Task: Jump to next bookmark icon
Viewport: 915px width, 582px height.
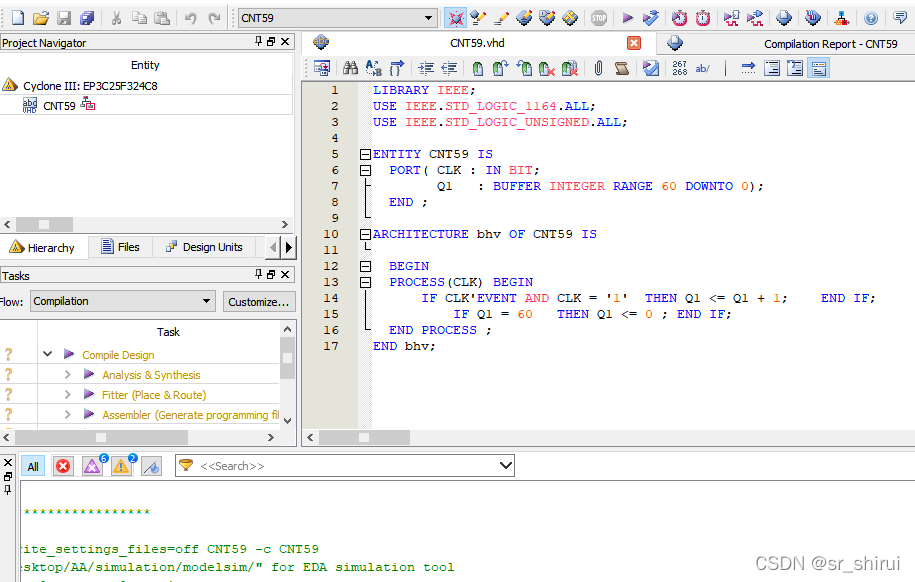Action: [x=500, y=68]
